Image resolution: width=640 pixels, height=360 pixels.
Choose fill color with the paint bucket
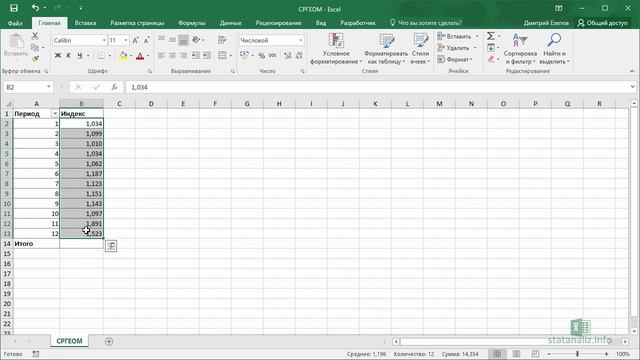point(123,56)
